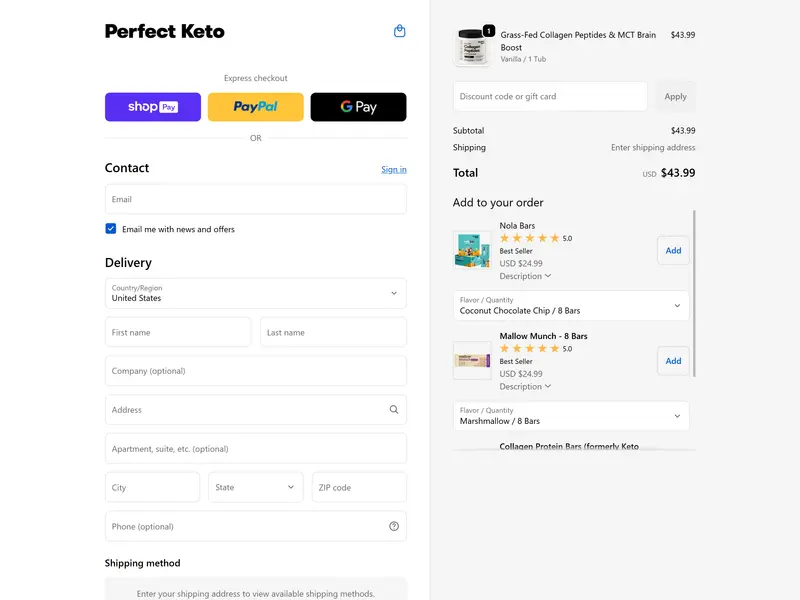
Task: Open Mallow Munch Flavor / Quantity dropdown
Action: (570, 416)
